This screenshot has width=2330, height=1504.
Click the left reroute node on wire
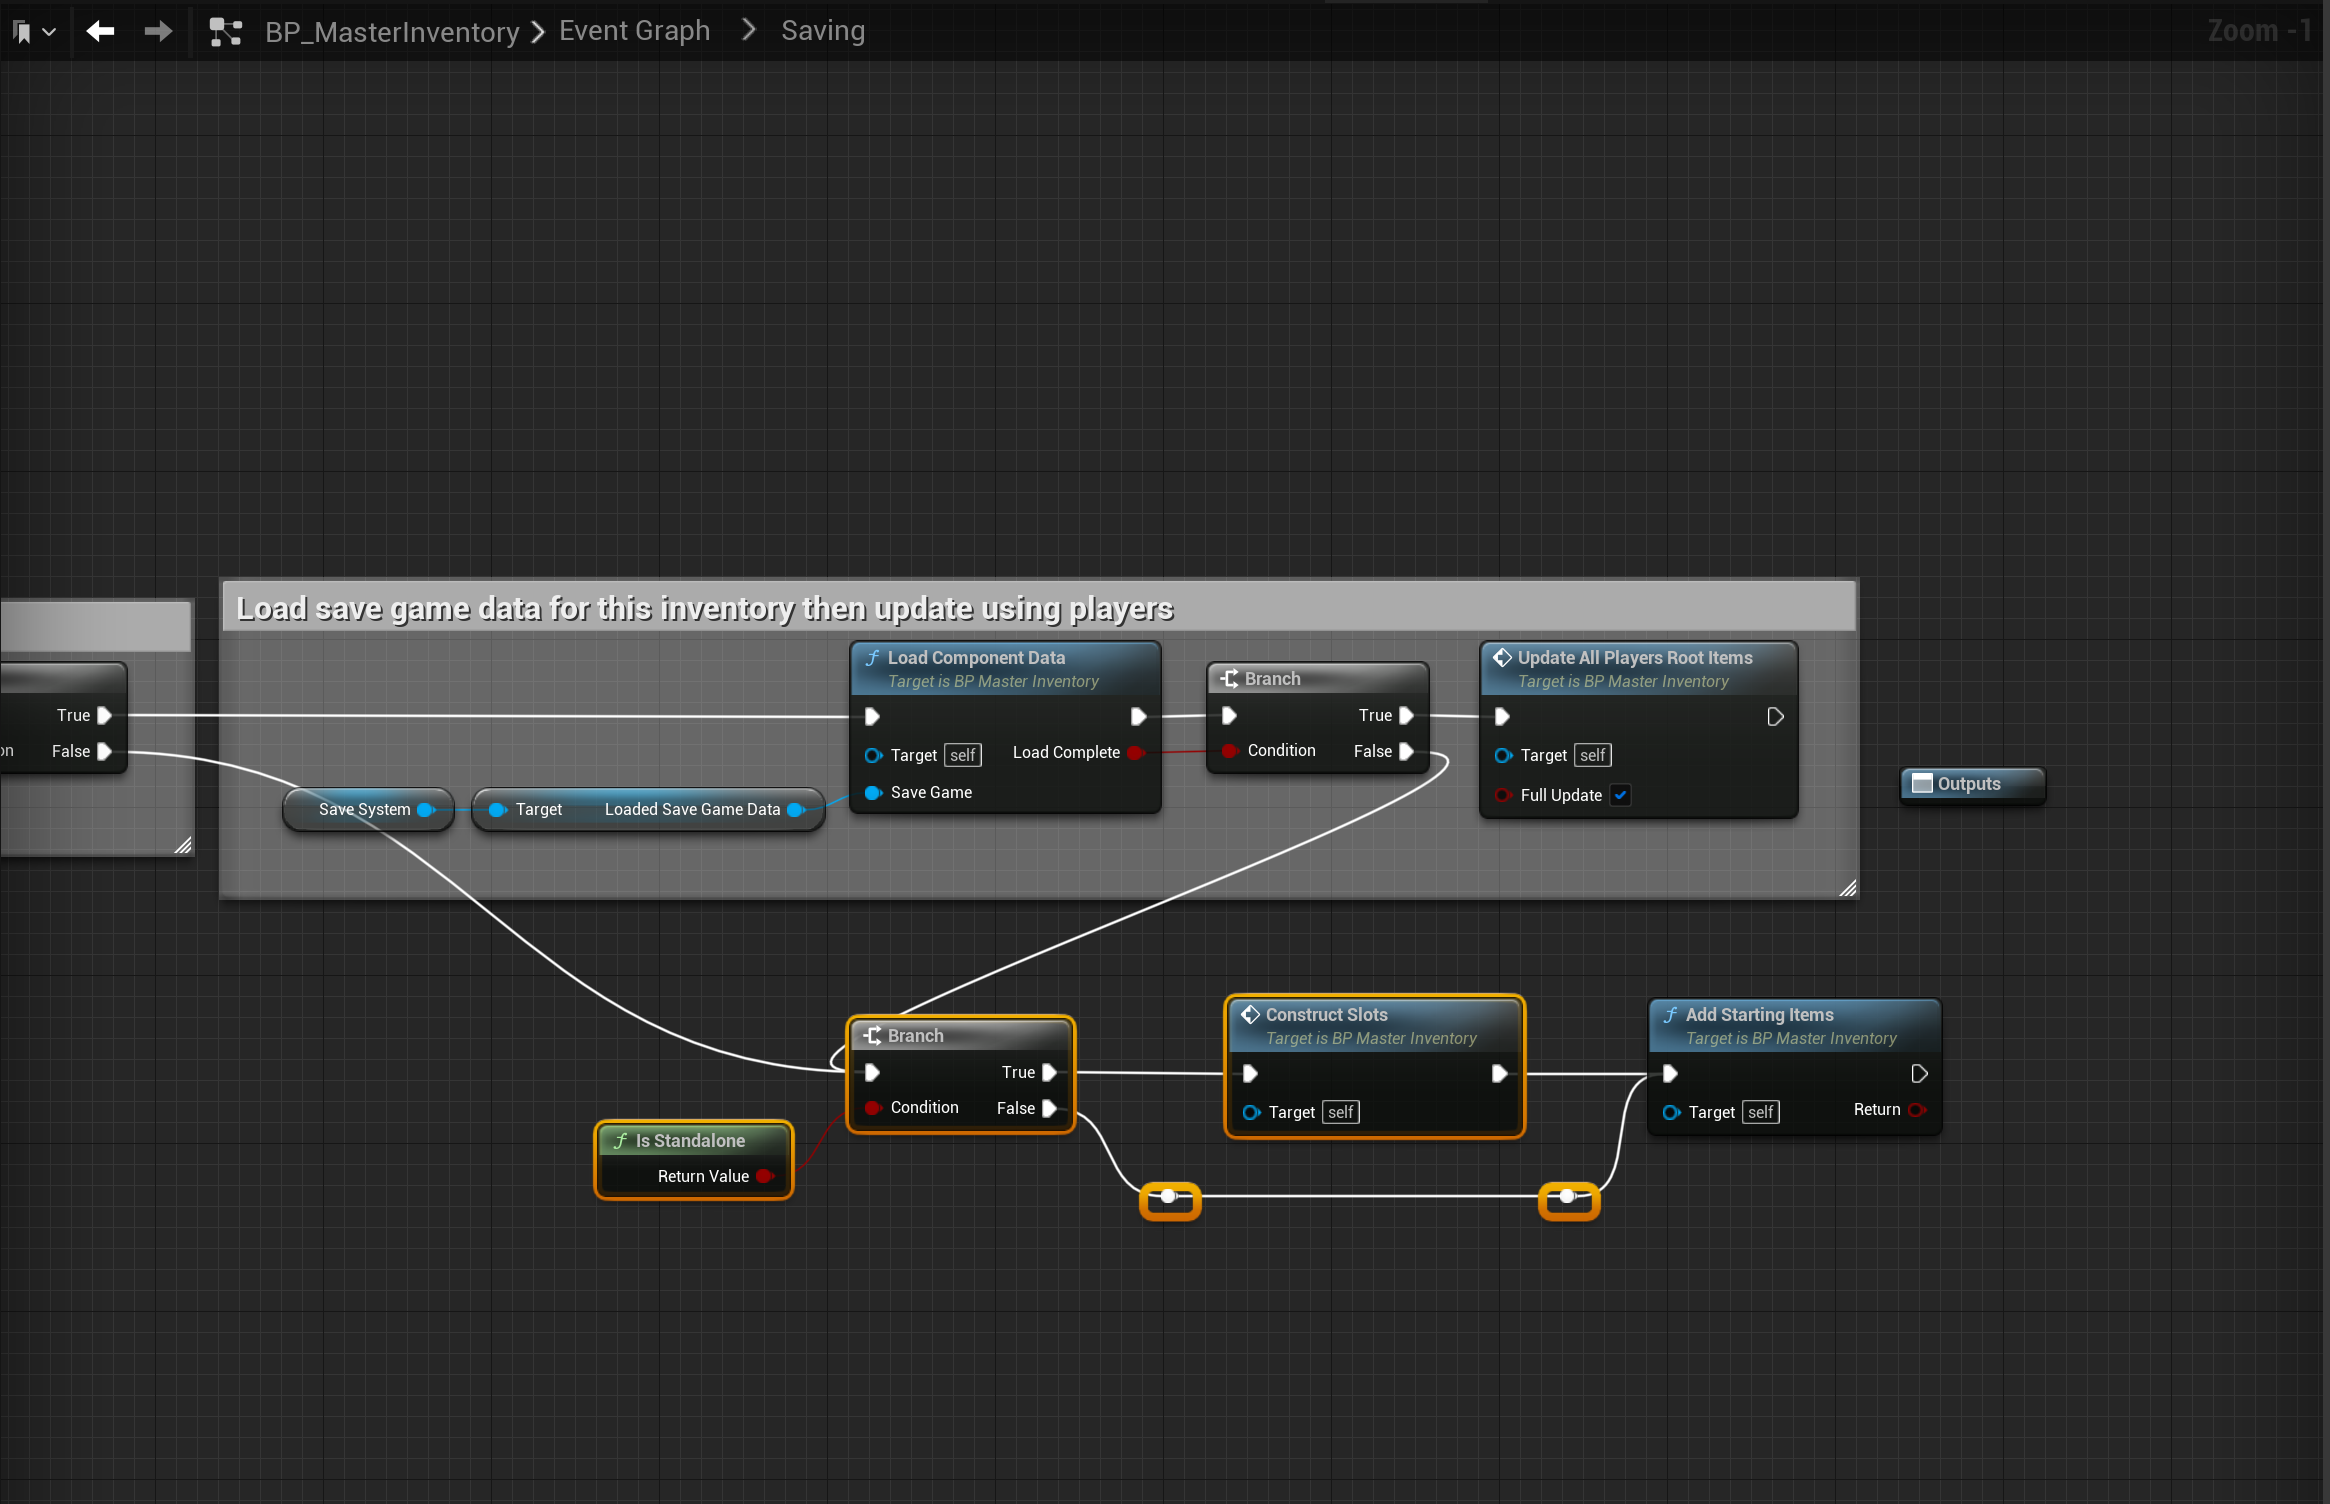[1169, 1197]
